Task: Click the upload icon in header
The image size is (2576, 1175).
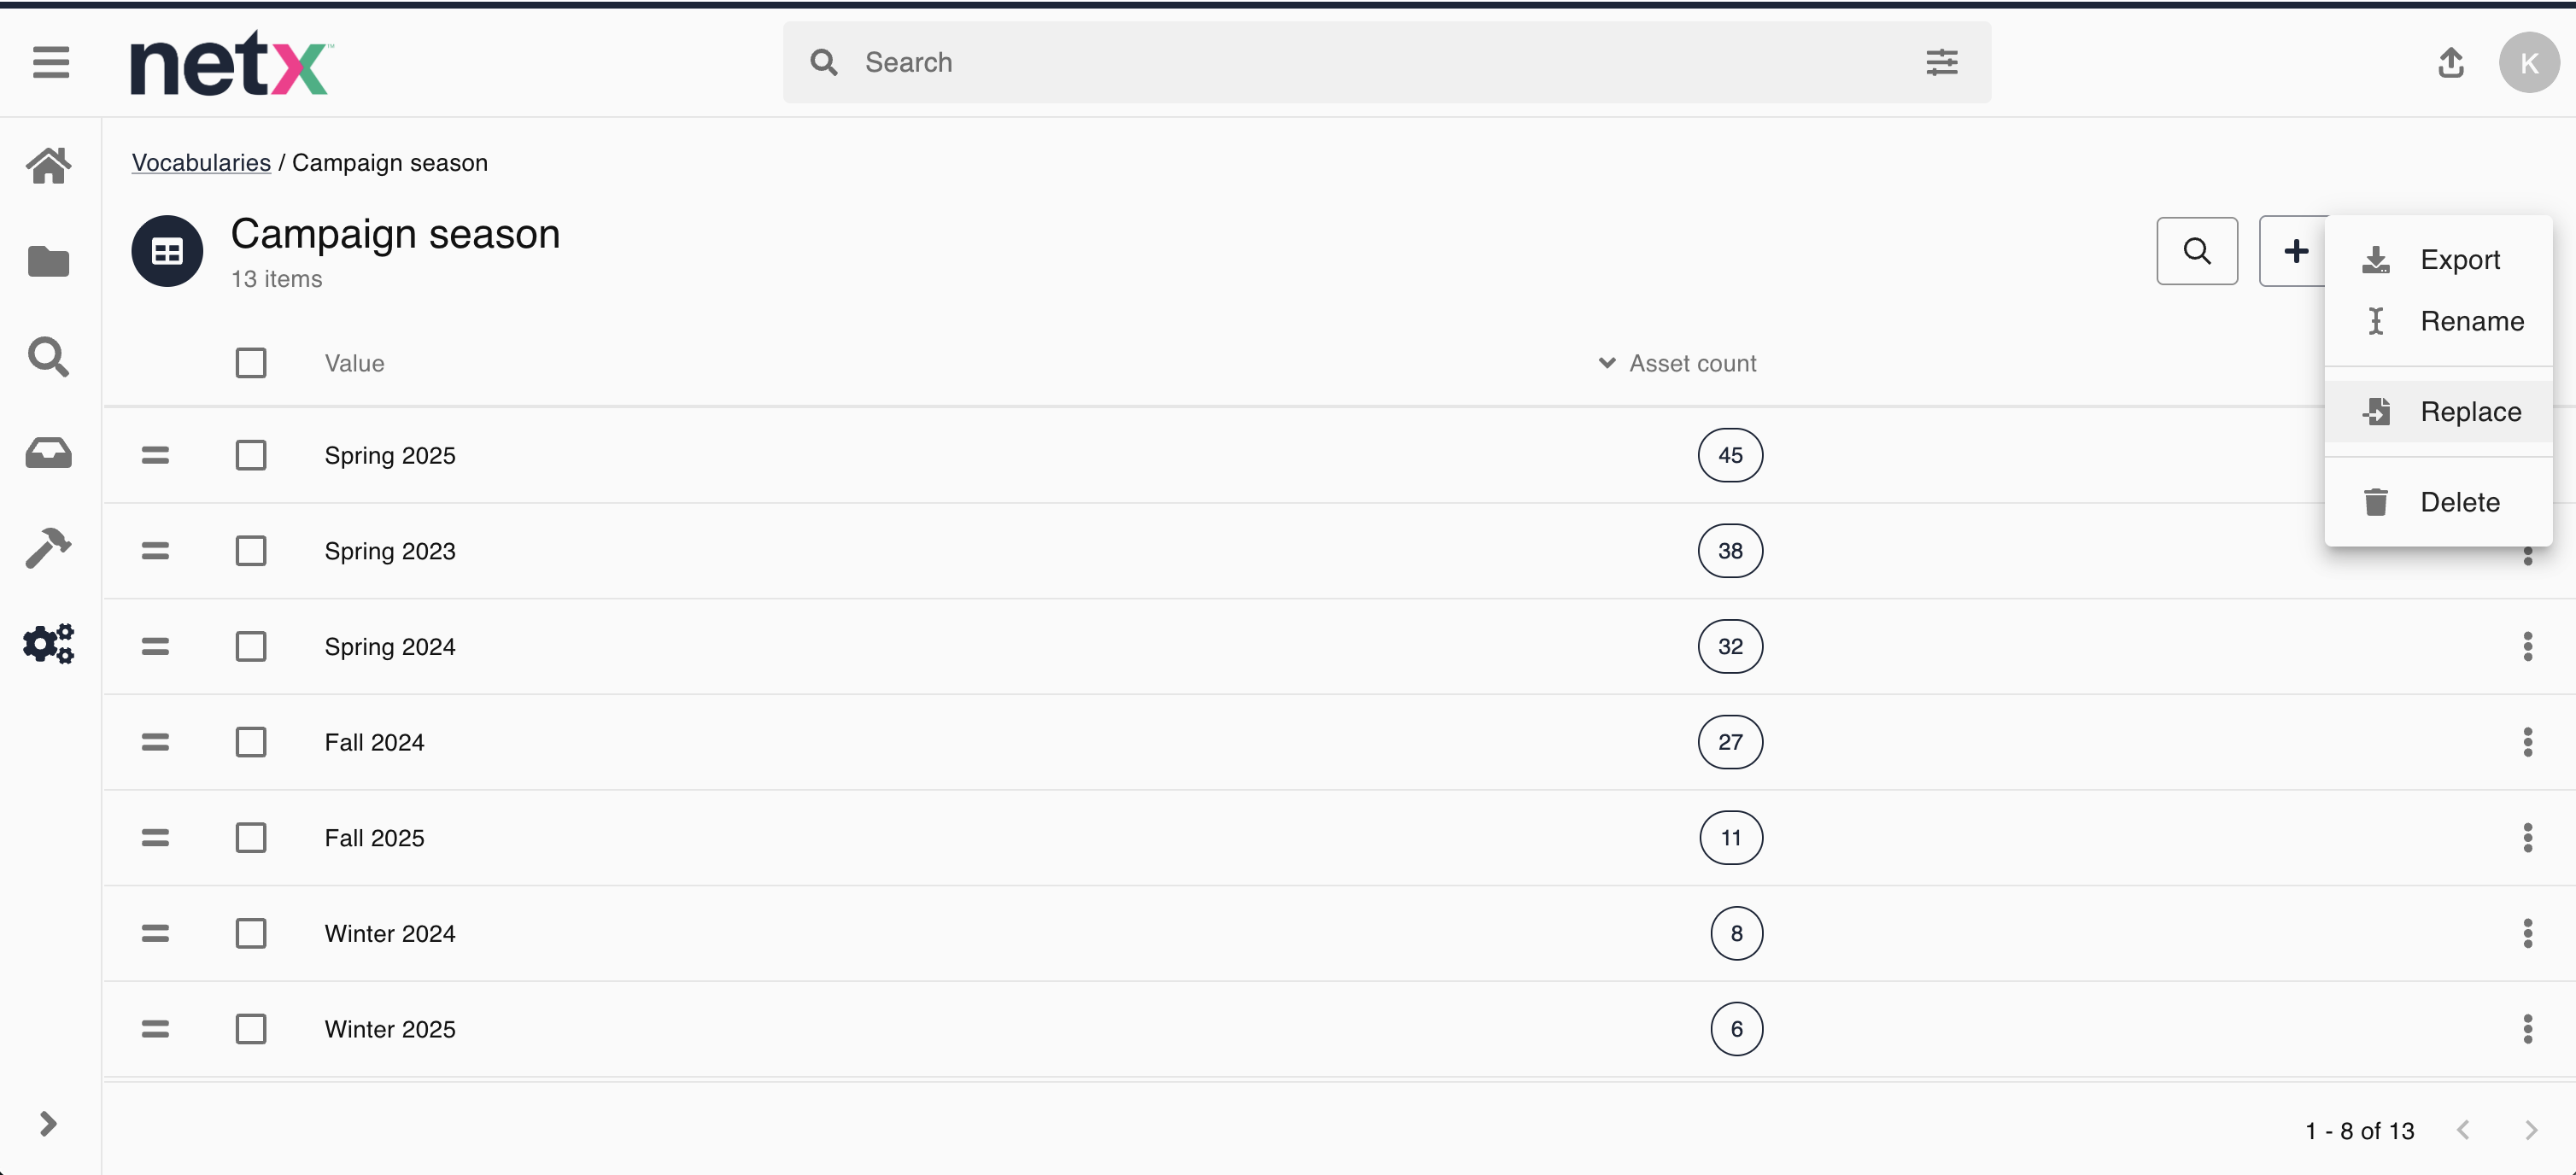Action: (x=2450, y=63)
